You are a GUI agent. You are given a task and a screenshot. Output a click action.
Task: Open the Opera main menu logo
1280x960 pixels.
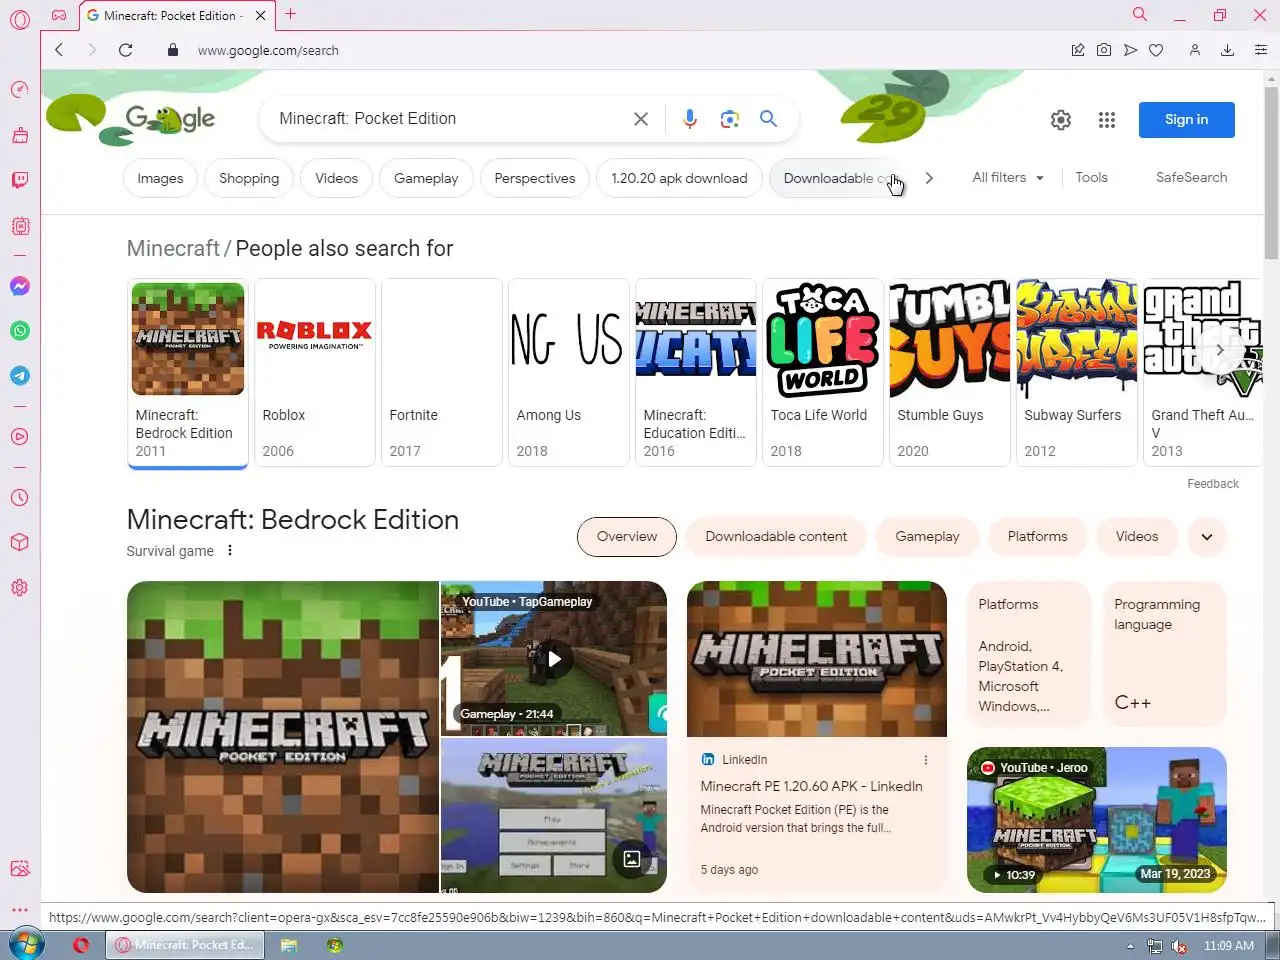[x=20, y=20]
